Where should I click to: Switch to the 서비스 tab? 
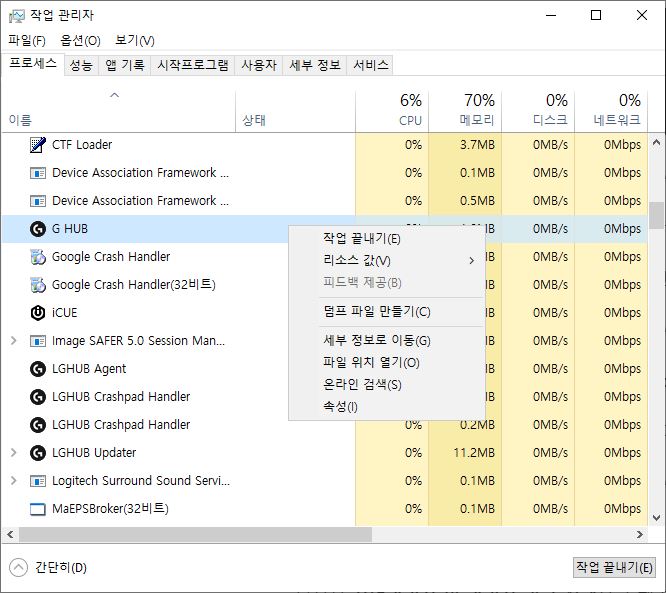click(370, 65)
